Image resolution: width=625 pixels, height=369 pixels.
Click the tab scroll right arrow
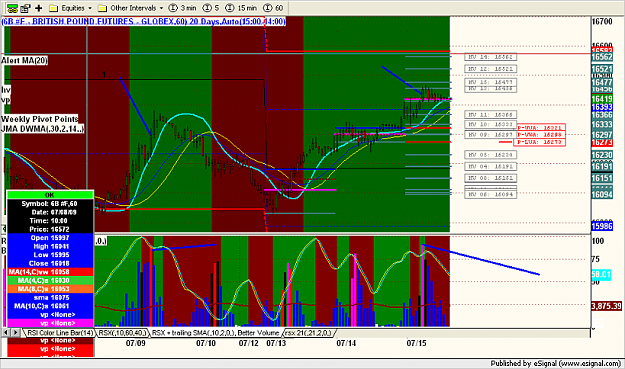15,332
